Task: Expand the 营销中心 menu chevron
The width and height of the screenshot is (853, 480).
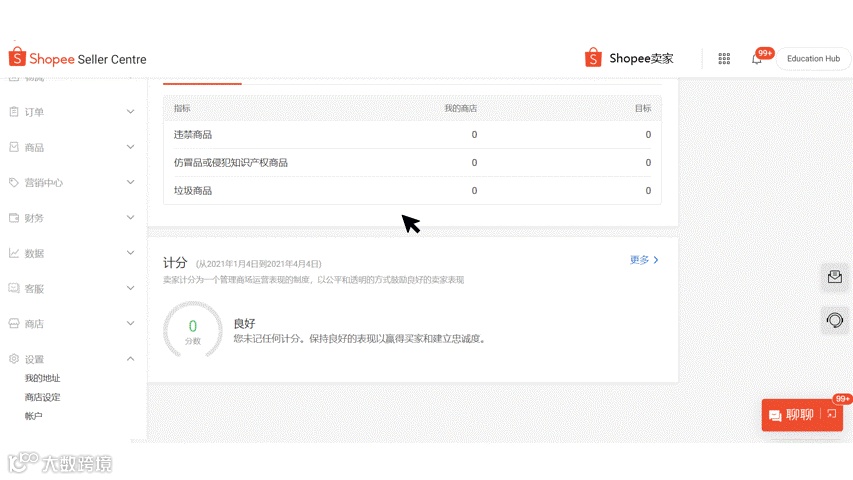Action: coord(131,182)
